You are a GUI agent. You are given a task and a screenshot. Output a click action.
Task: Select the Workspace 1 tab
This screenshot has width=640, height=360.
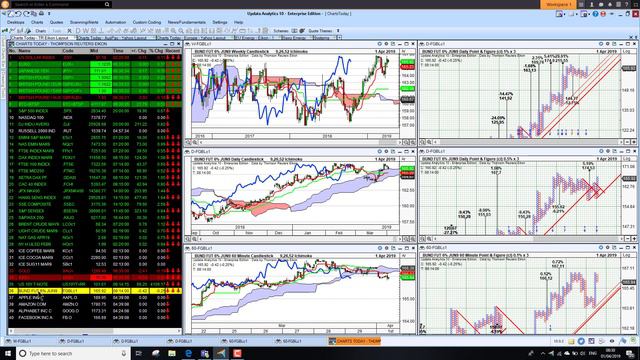tap(558, 4)
